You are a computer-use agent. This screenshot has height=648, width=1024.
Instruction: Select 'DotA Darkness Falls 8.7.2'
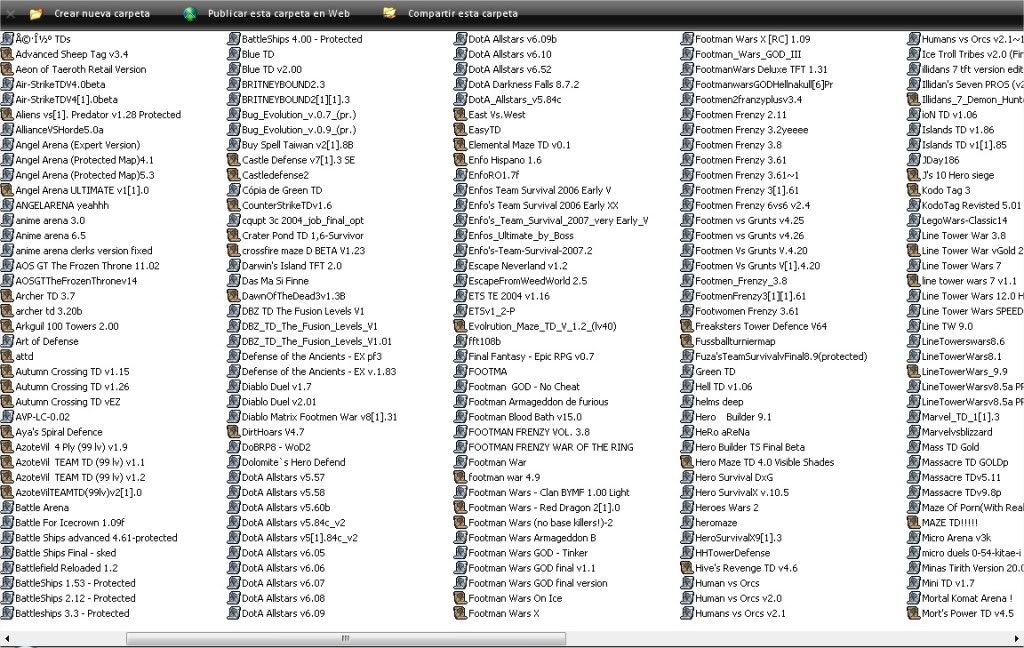[523, 84]
